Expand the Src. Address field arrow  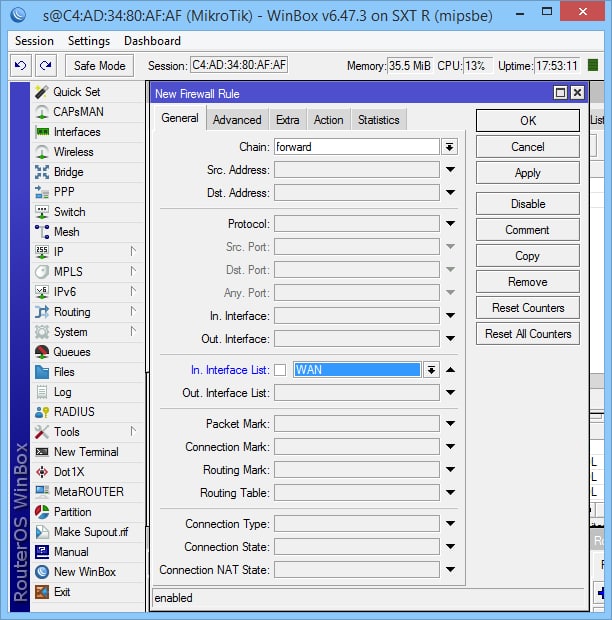click(450, 170)
